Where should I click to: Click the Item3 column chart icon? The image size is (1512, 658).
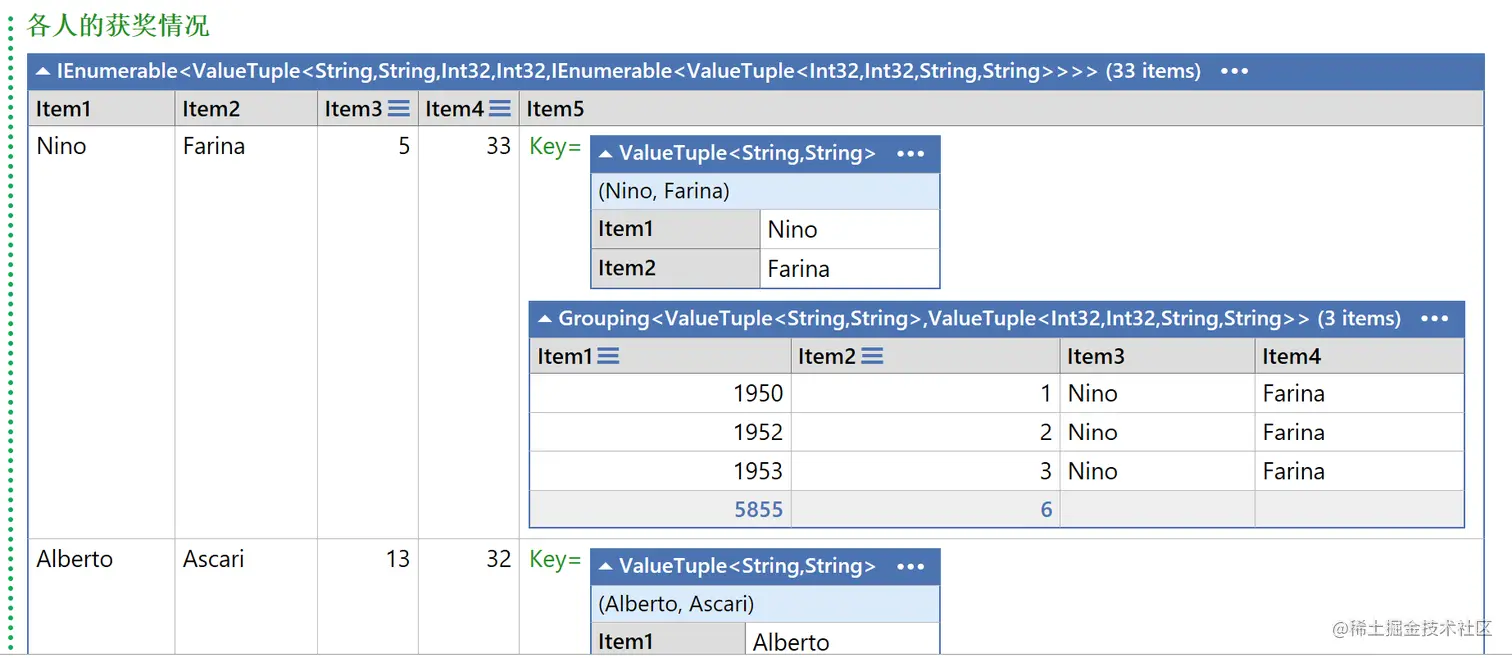[398, 108]
